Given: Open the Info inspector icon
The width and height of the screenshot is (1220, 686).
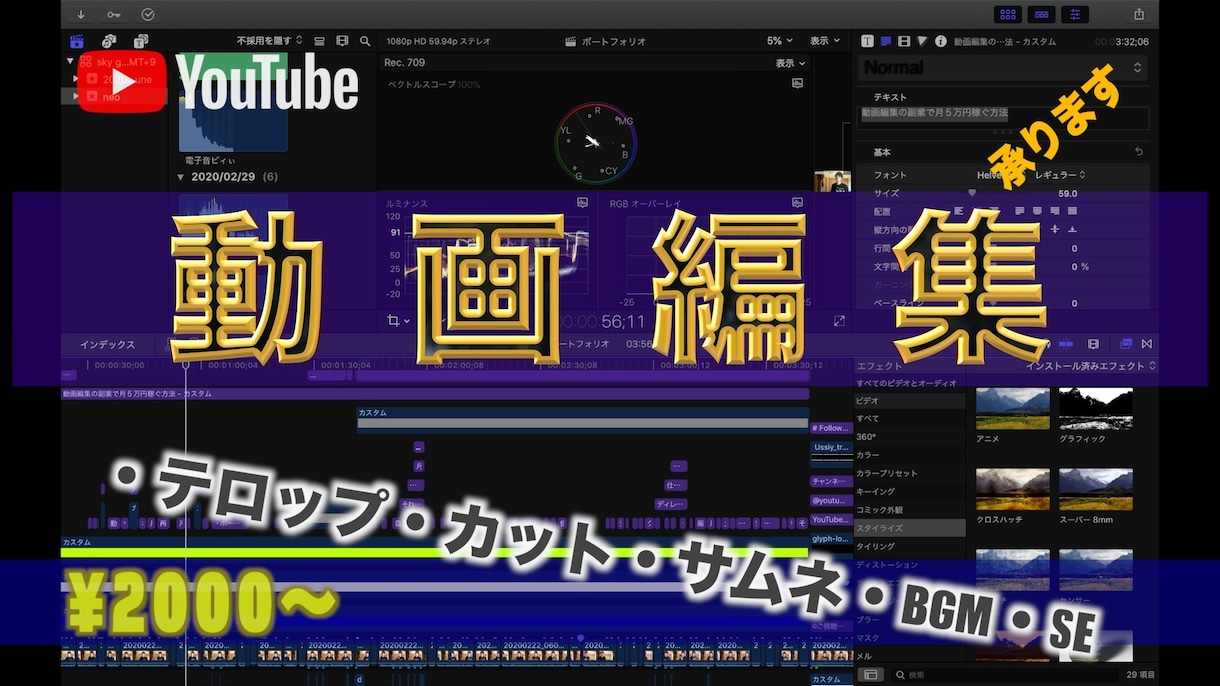Looking at the screenshot, I should (941, 41).
